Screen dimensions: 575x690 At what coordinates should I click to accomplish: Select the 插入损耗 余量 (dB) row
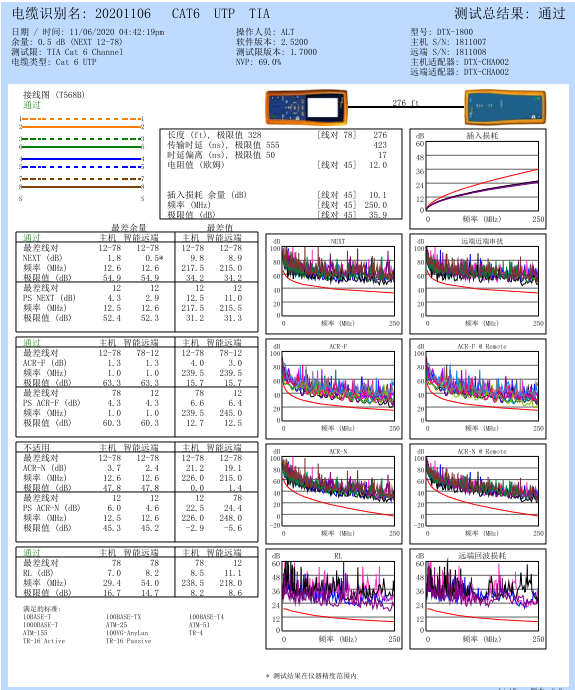tap(277, 195)
